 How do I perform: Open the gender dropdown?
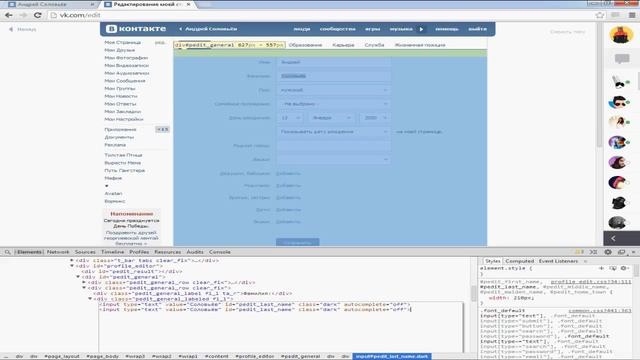tap(333, 90)
